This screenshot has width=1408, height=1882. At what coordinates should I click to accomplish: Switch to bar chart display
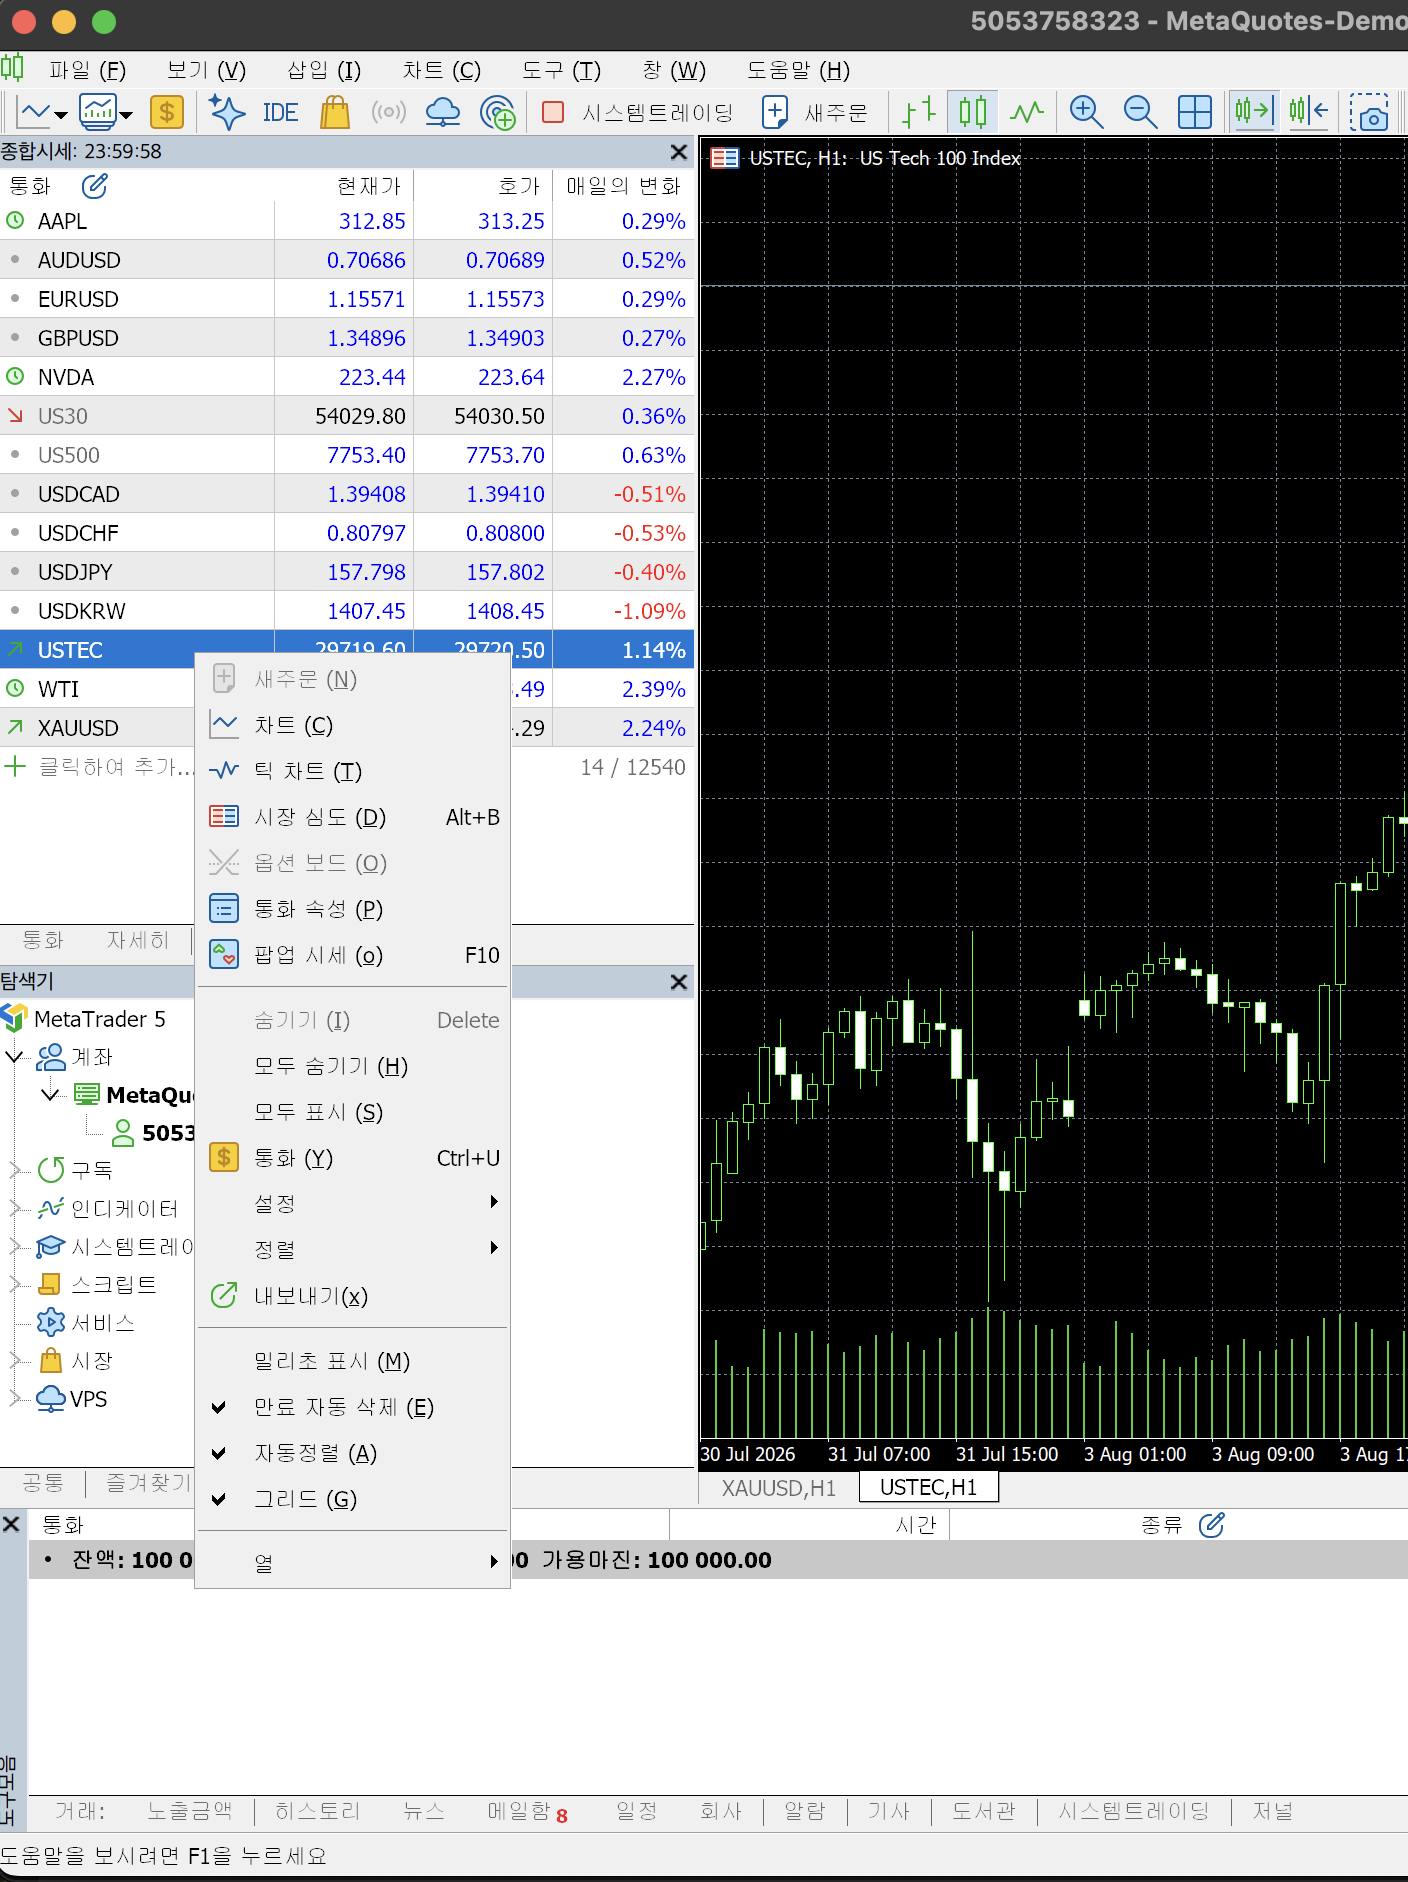tap(918, 112)
